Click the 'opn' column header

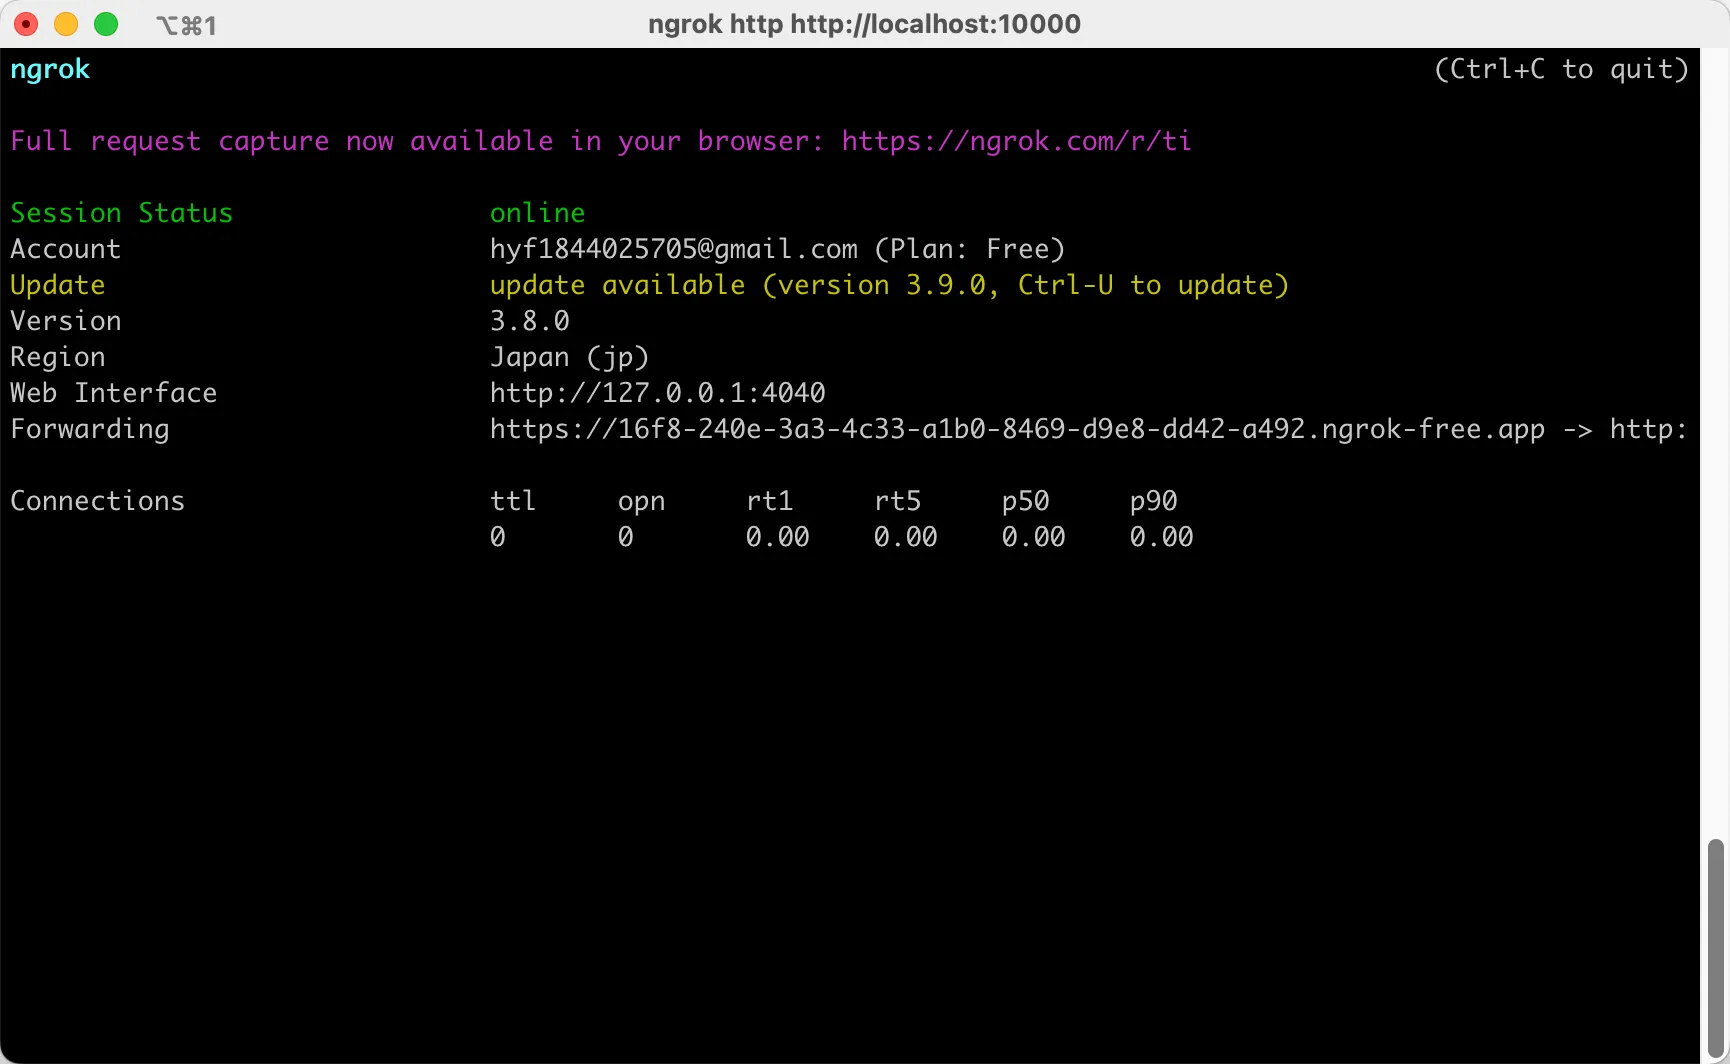click(x=641, y=501)
